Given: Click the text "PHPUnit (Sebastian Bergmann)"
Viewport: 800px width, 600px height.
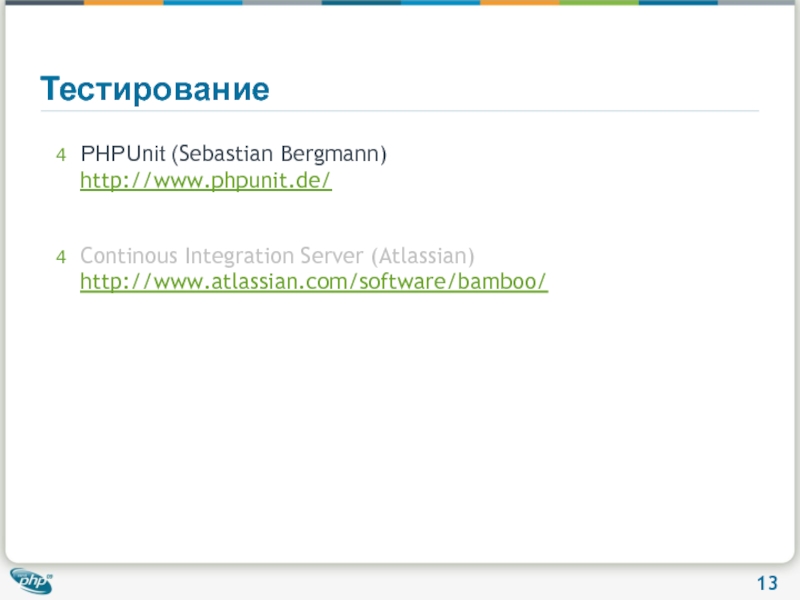Looking at the screenshot, I should (234, 154).
